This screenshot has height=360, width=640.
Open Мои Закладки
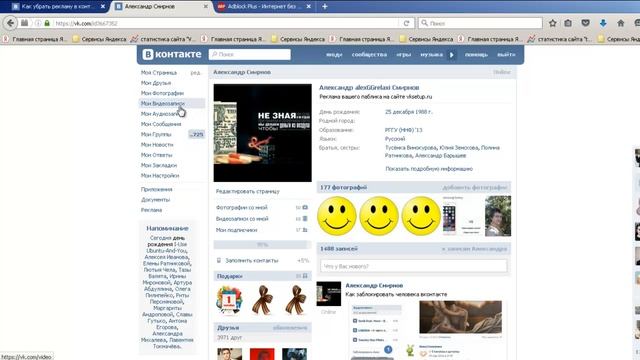click(159, 165)
